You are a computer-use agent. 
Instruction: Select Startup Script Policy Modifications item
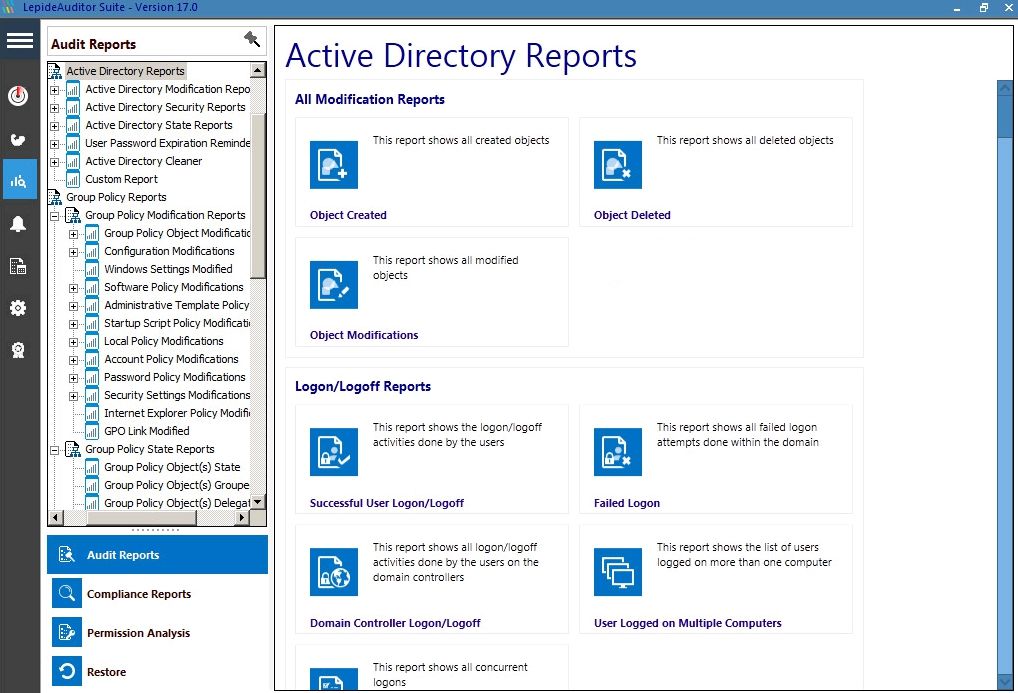pos(177,323)
